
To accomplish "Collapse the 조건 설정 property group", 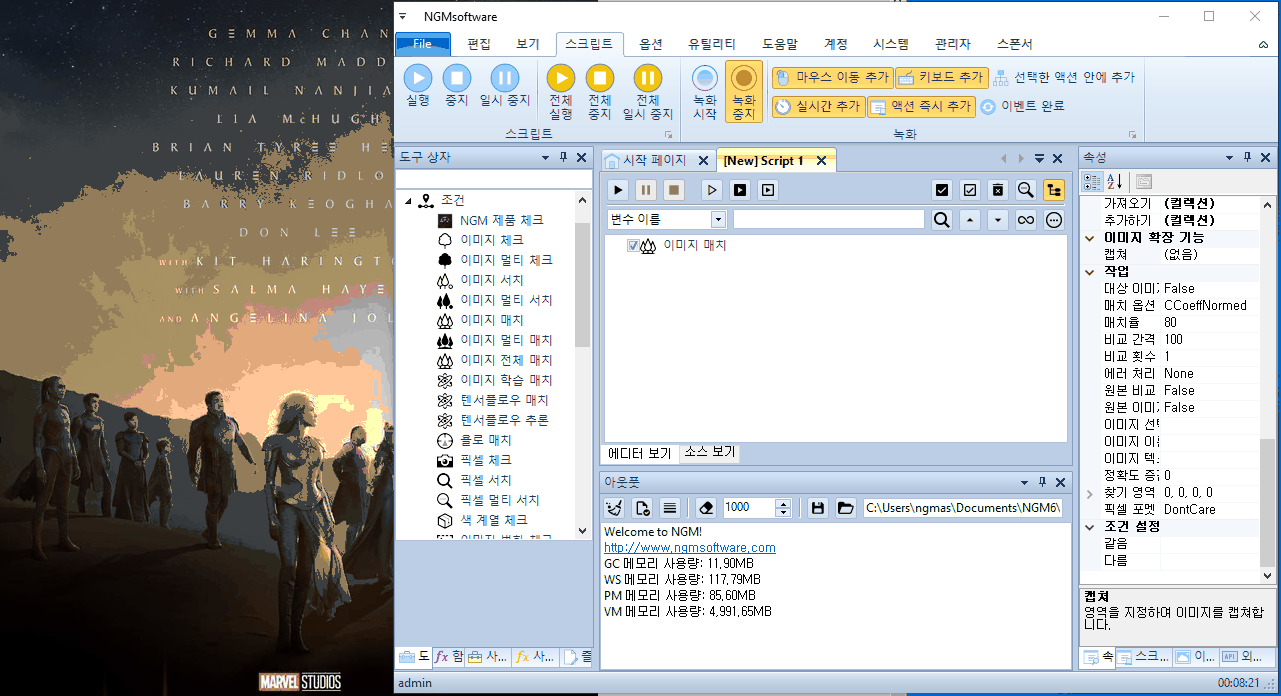I will click(1090, 527).
